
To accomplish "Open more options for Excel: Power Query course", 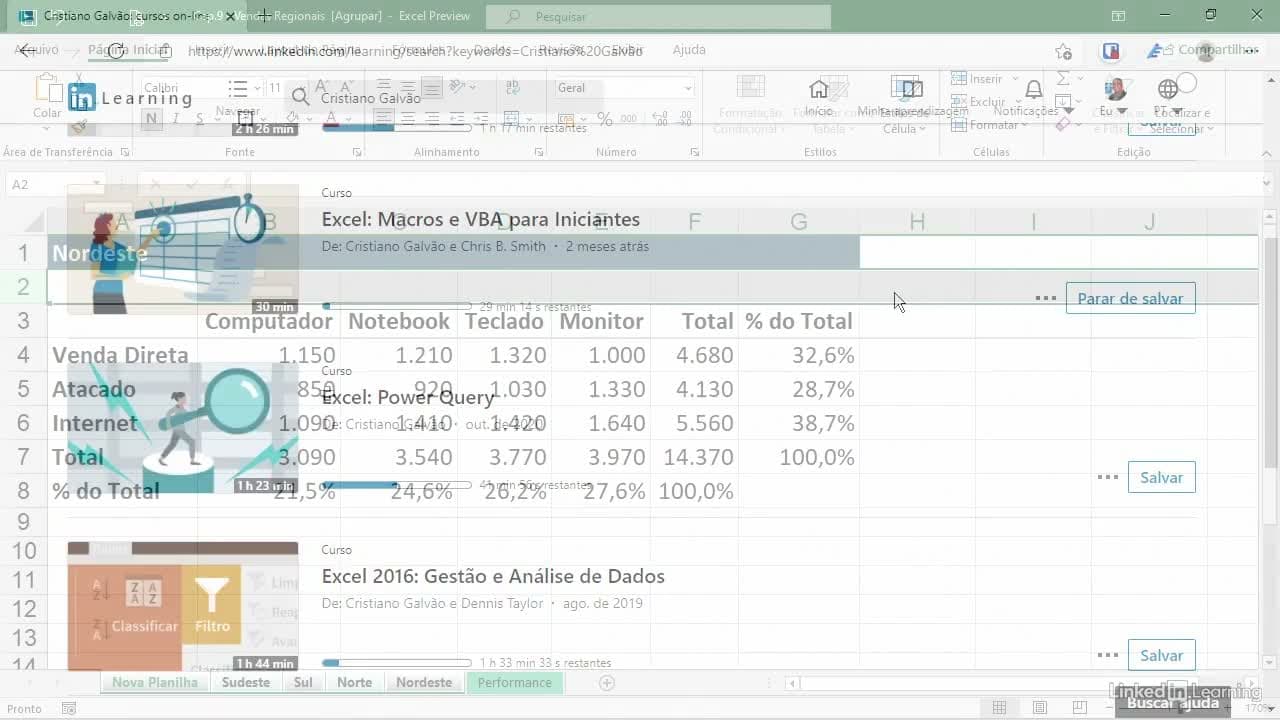I will [1107, 477].
